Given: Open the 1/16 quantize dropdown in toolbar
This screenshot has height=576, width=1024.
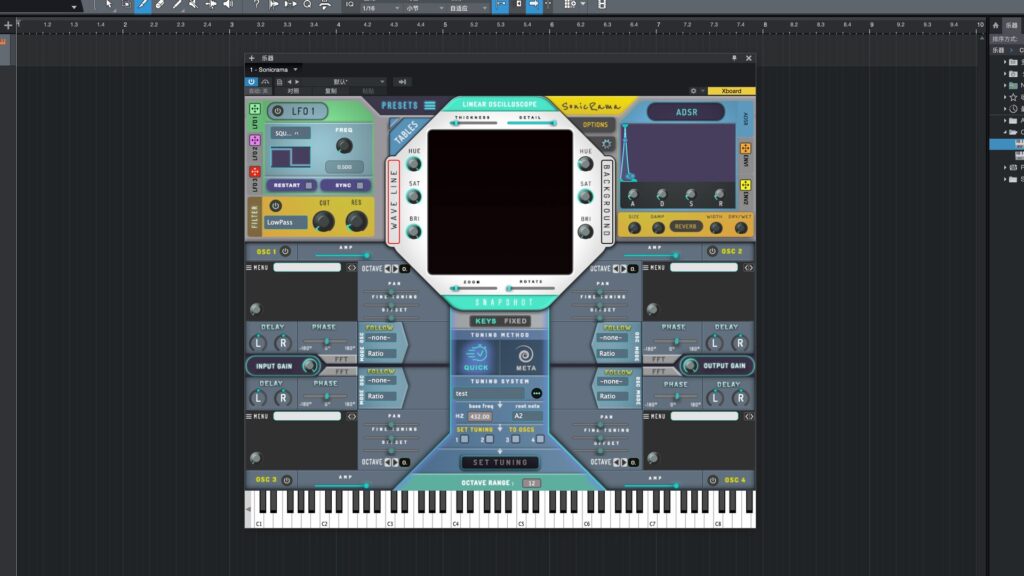Looking at the screenshot, I should point(381,8).
